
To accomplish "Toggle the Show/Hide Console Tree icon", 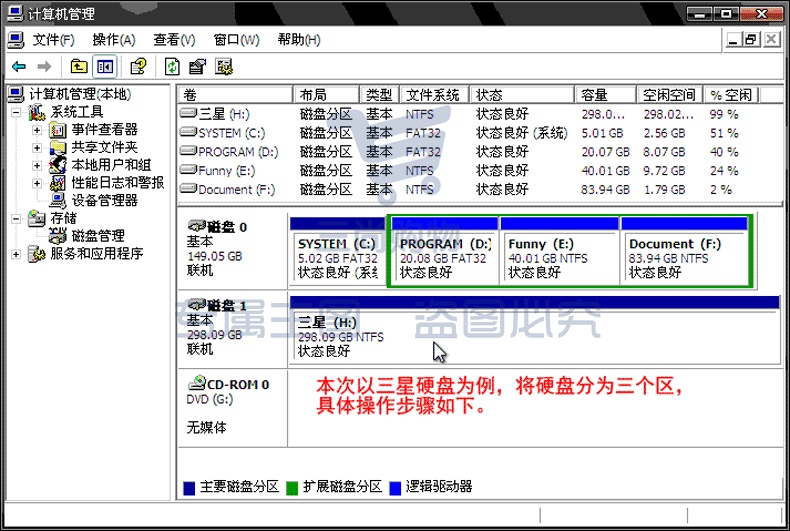I will coord(105,67).
